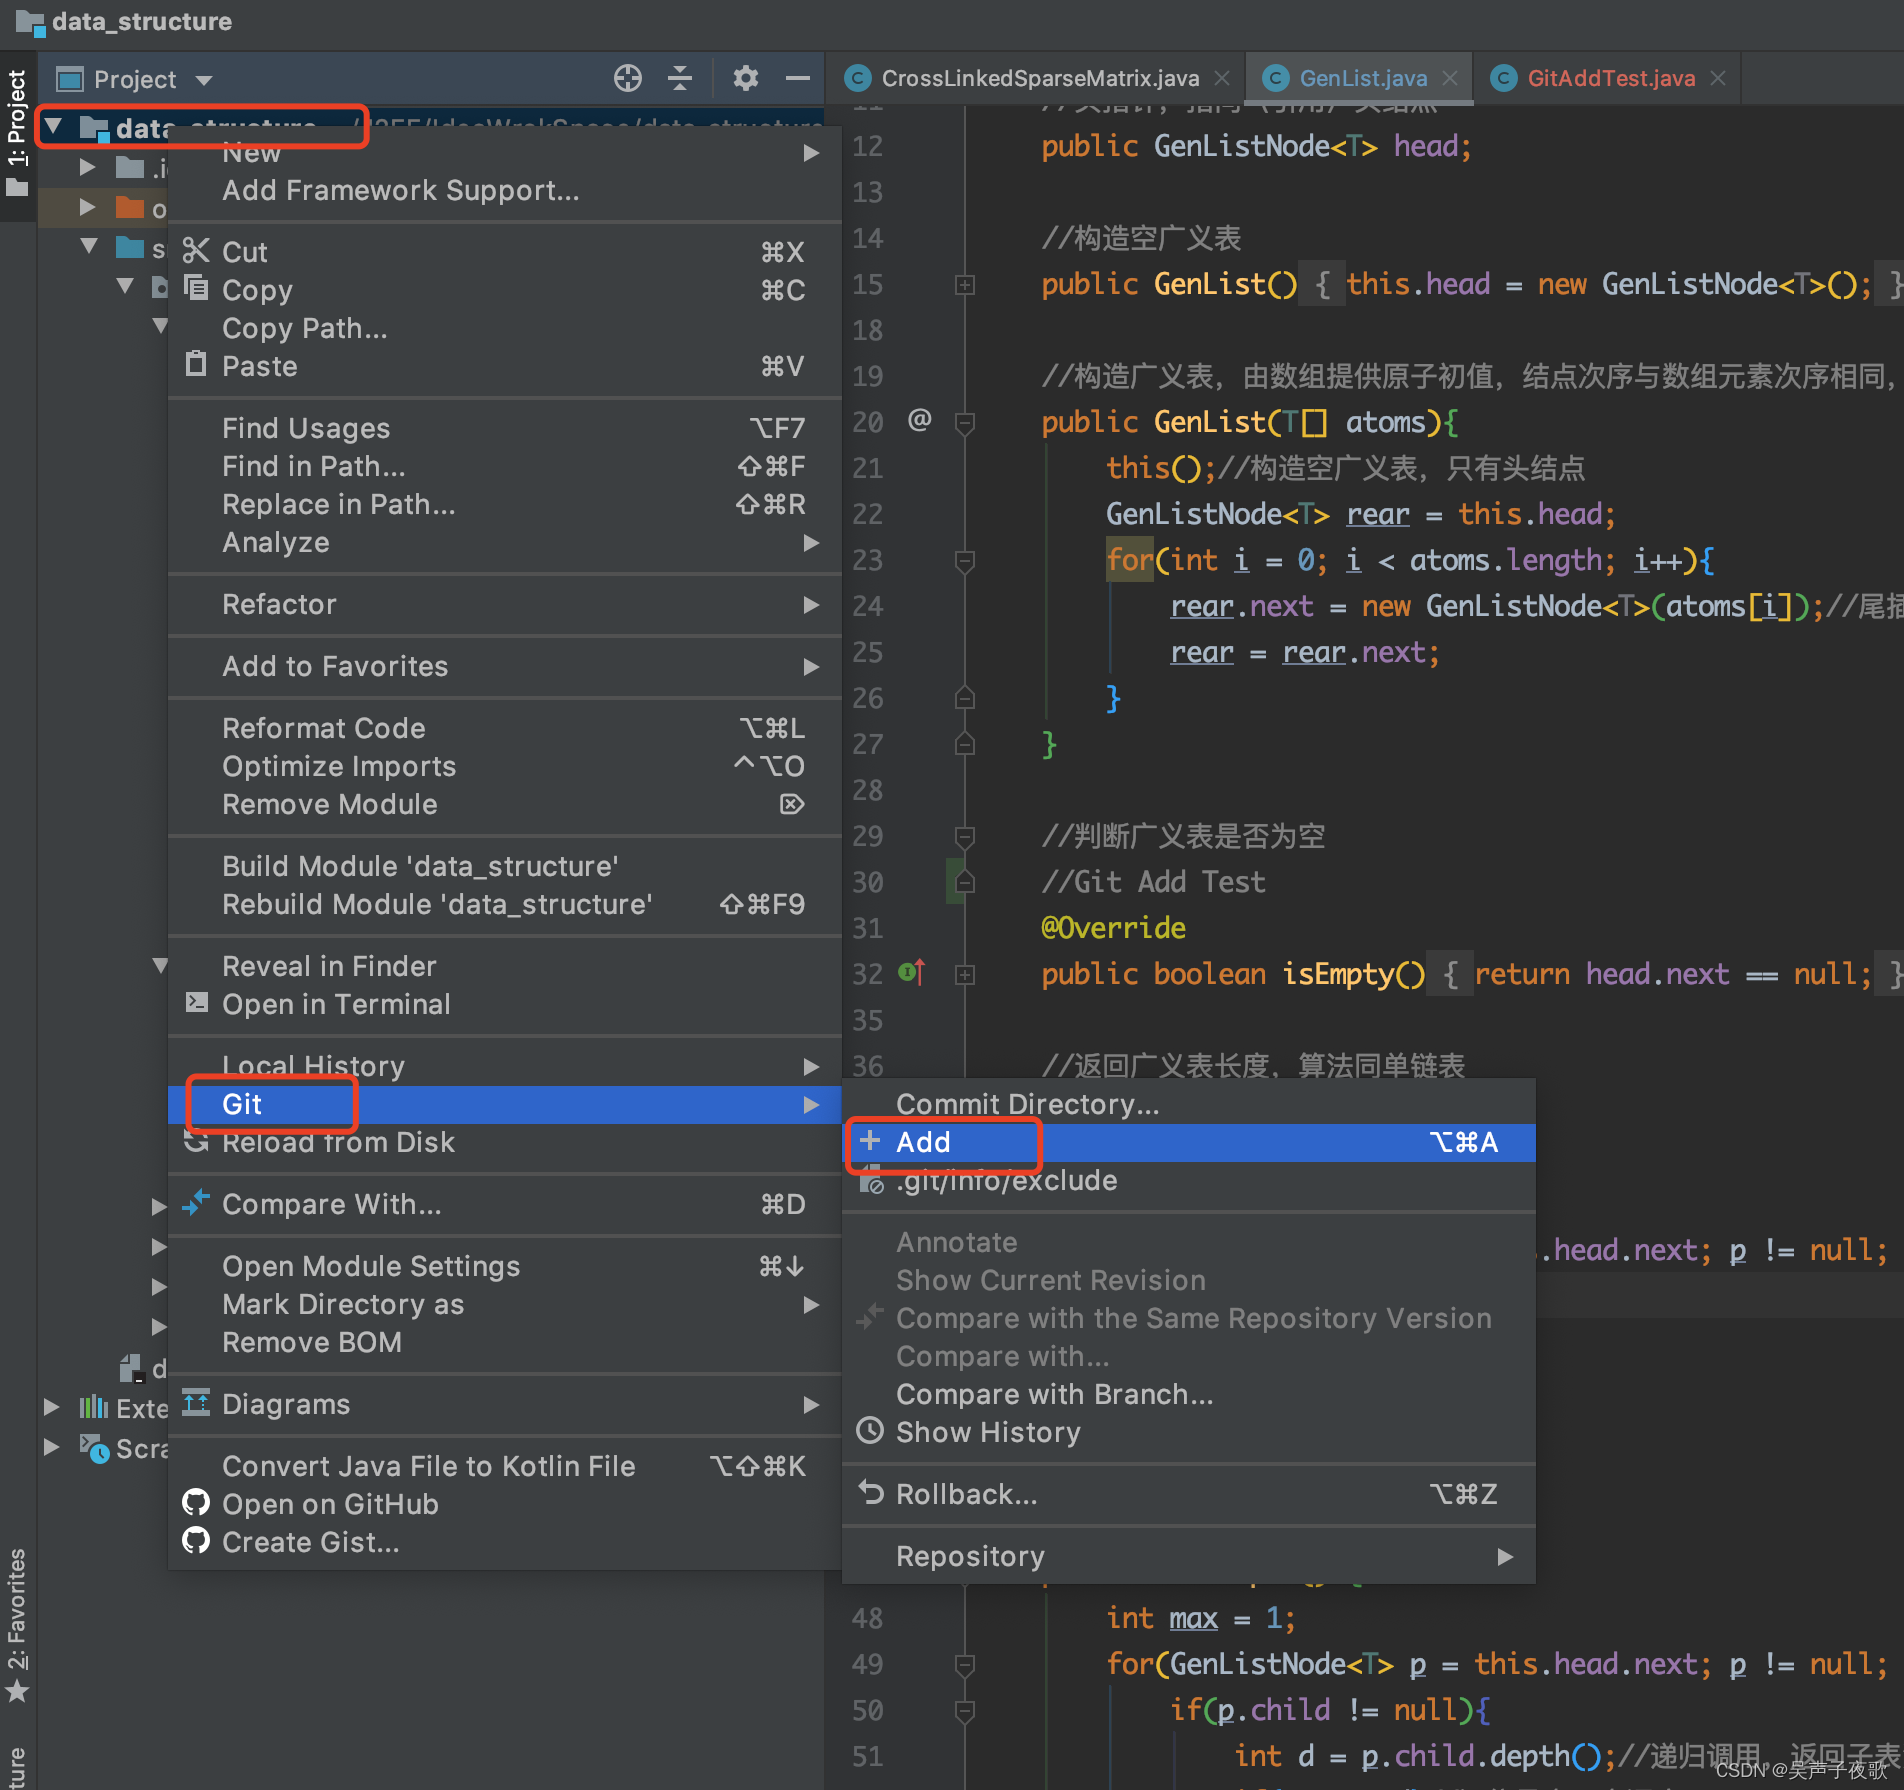Click the GenList.java class icon in tab
The height and width of the screenshot is (1790, 1904).
click(x=1275, y=78)
